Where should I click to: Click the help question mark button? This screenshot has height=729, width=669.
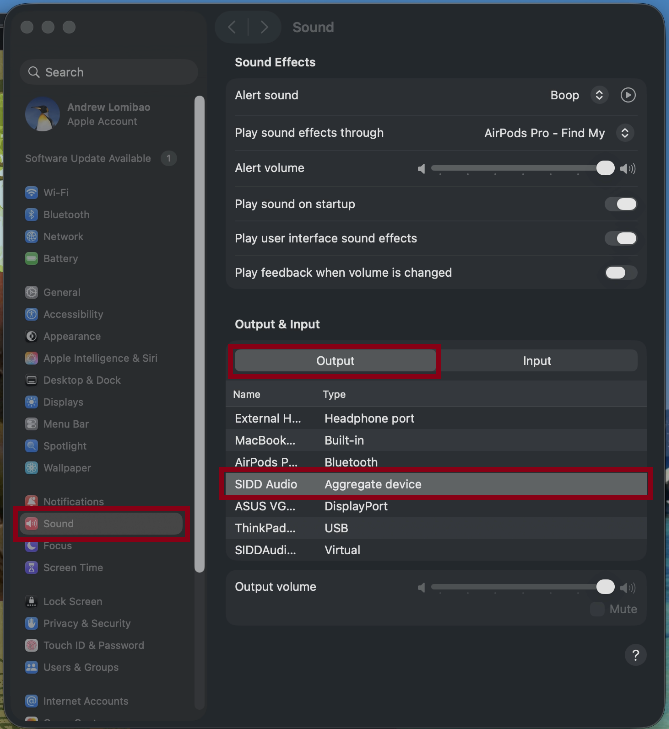point(636,655)
